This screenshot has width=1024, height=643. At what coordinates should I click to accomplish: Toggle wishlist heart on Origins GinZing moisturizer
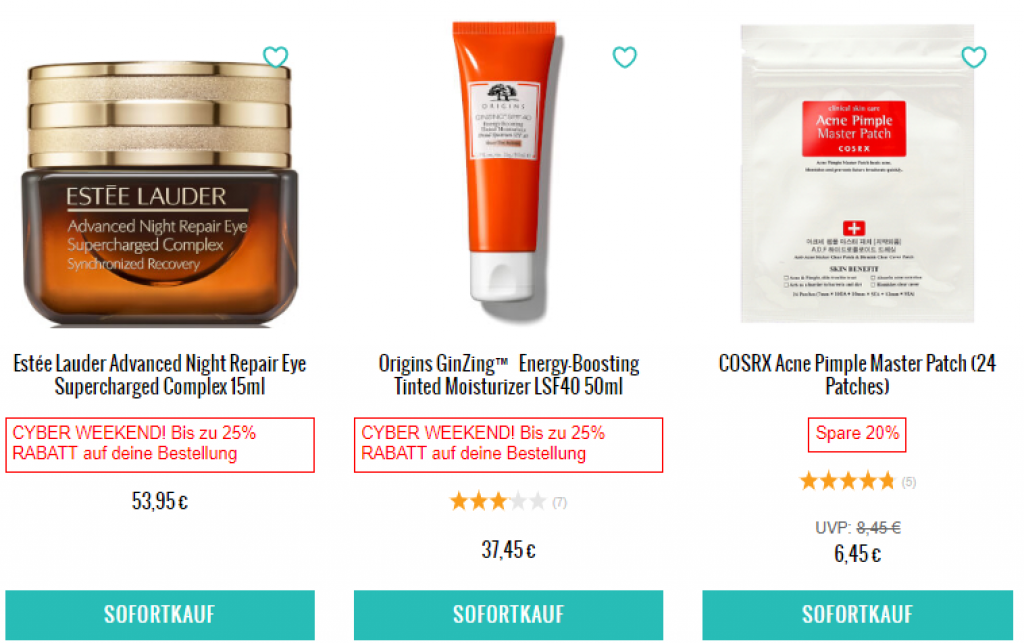(624, 57)
